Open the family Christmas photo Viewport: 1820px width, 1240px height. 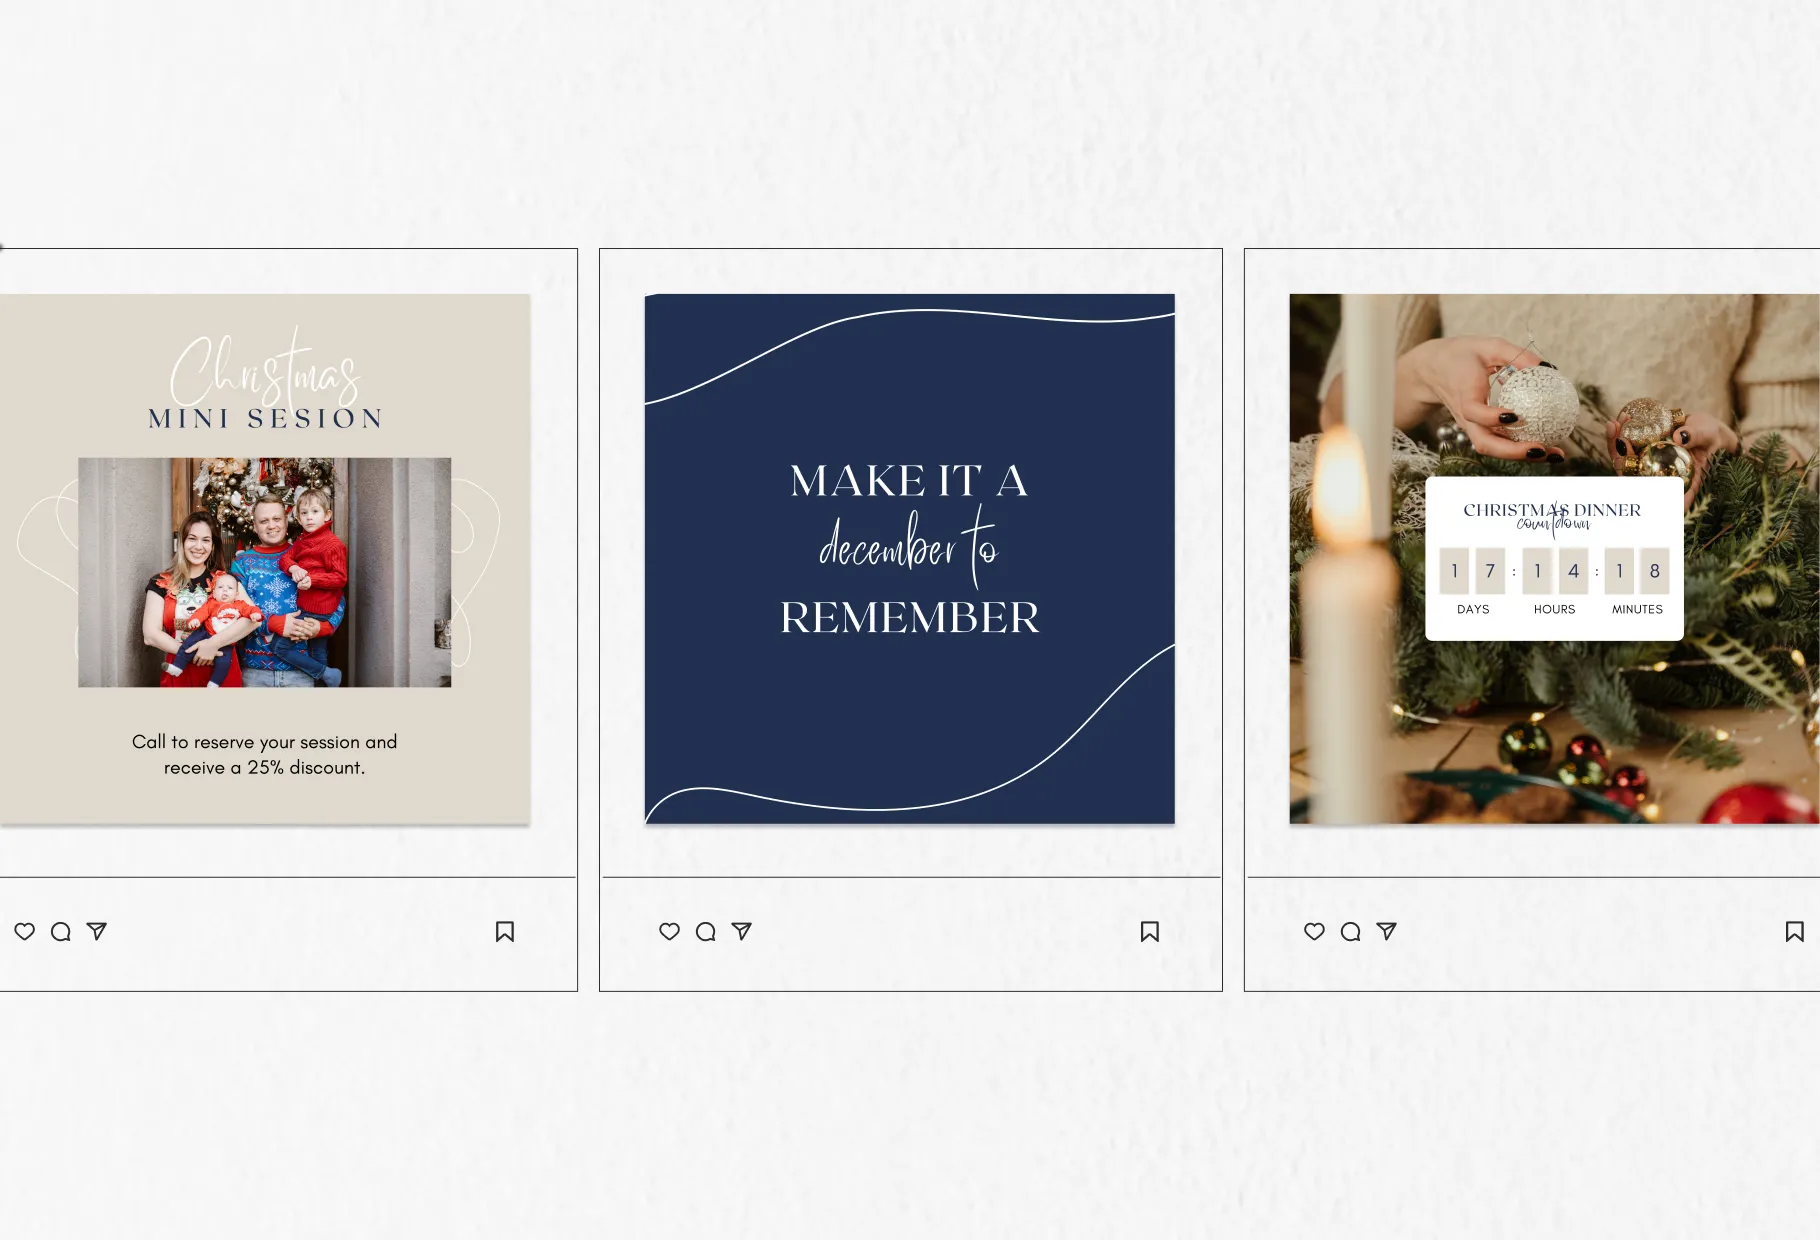[x=265, y=572]
